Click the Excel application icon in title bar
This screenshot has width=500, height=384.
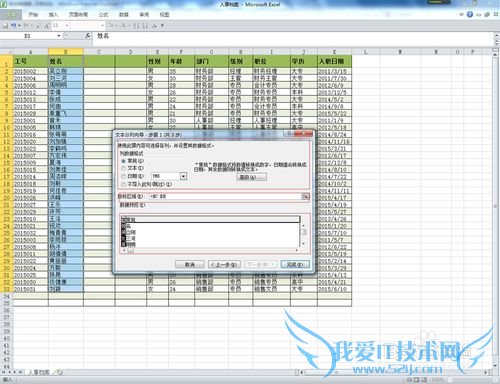pyautogui.click(x=4, y=4)
